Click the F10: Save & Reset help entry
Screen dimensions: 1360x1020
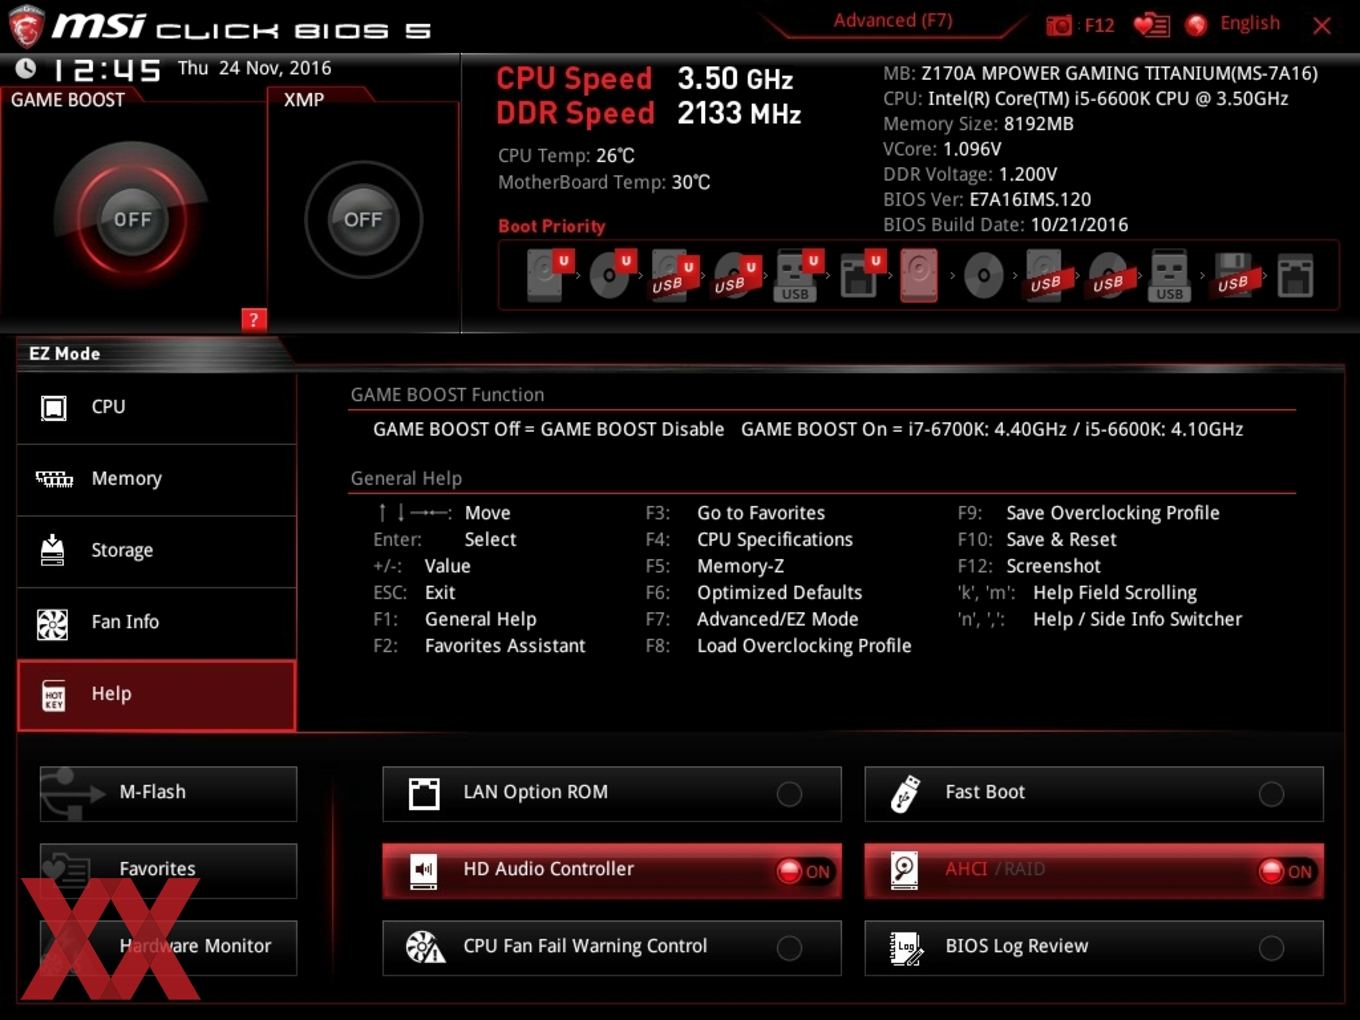(1037, 539)
